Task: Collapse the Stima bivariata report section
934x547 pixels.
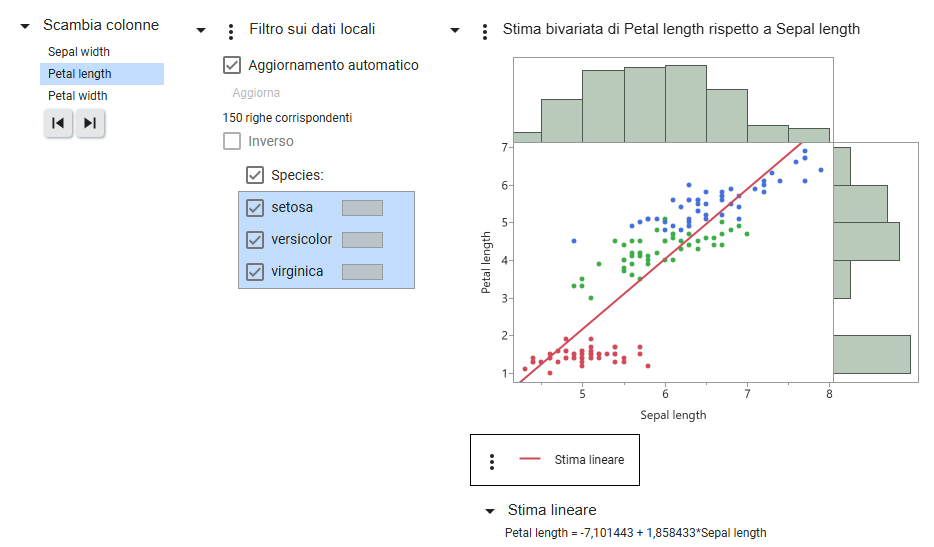Action: click(455, 30)
